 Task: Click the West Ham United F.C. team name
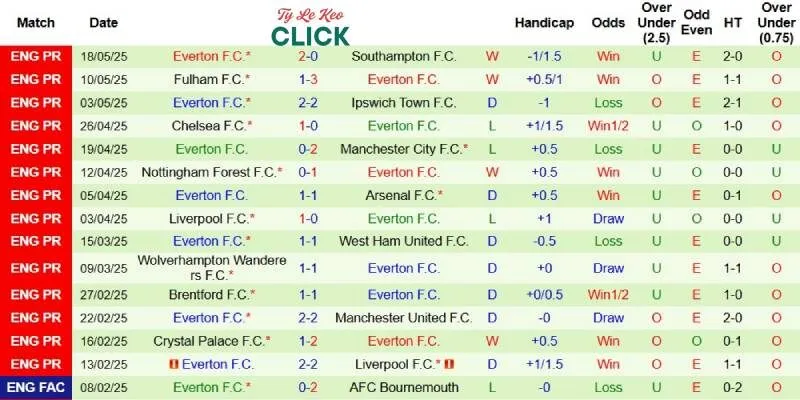point(404,241)
